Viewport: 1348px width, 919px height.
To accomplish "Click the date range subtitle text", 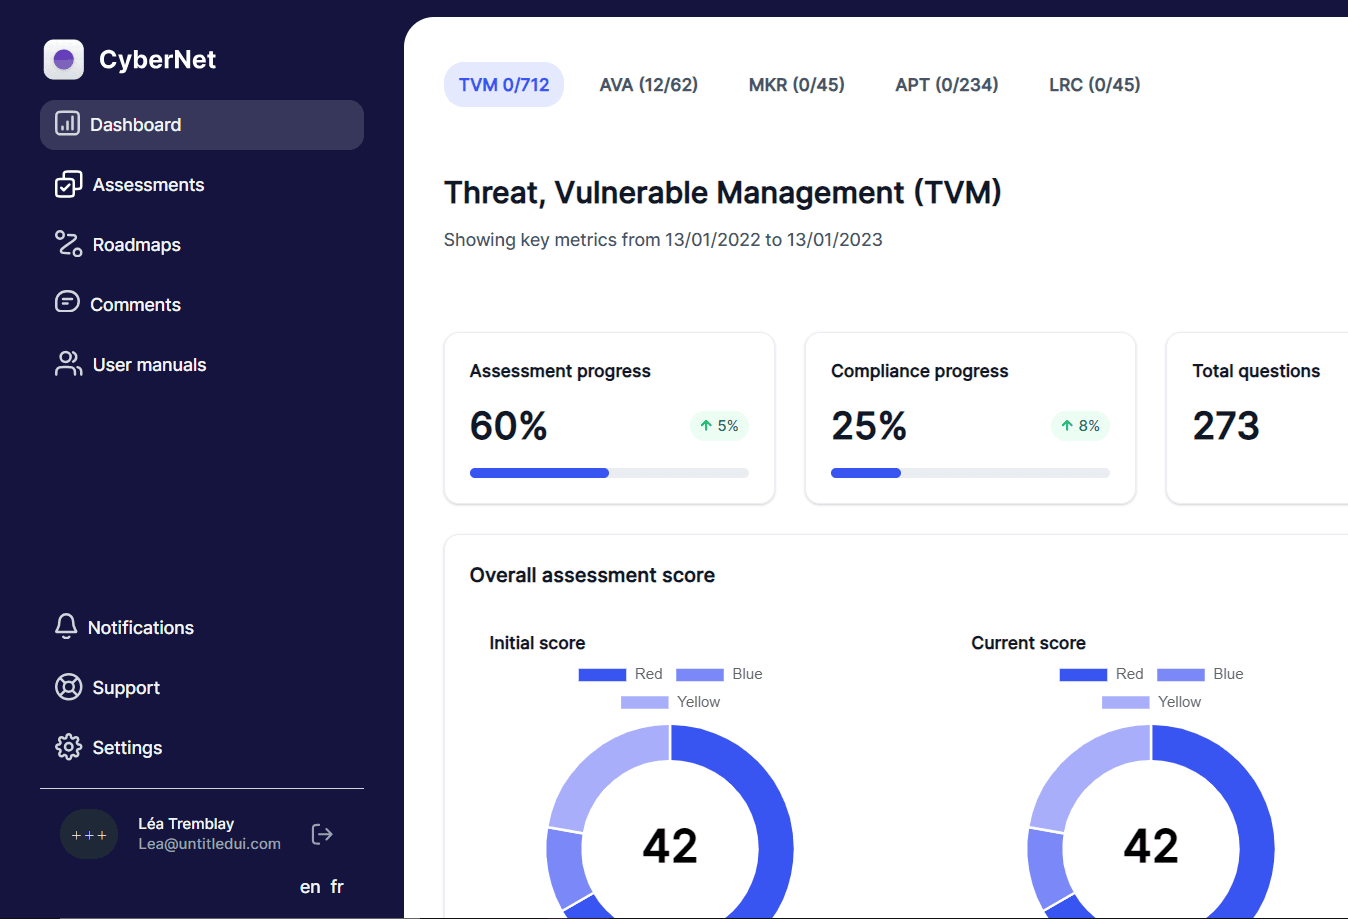I will [663, 240].
